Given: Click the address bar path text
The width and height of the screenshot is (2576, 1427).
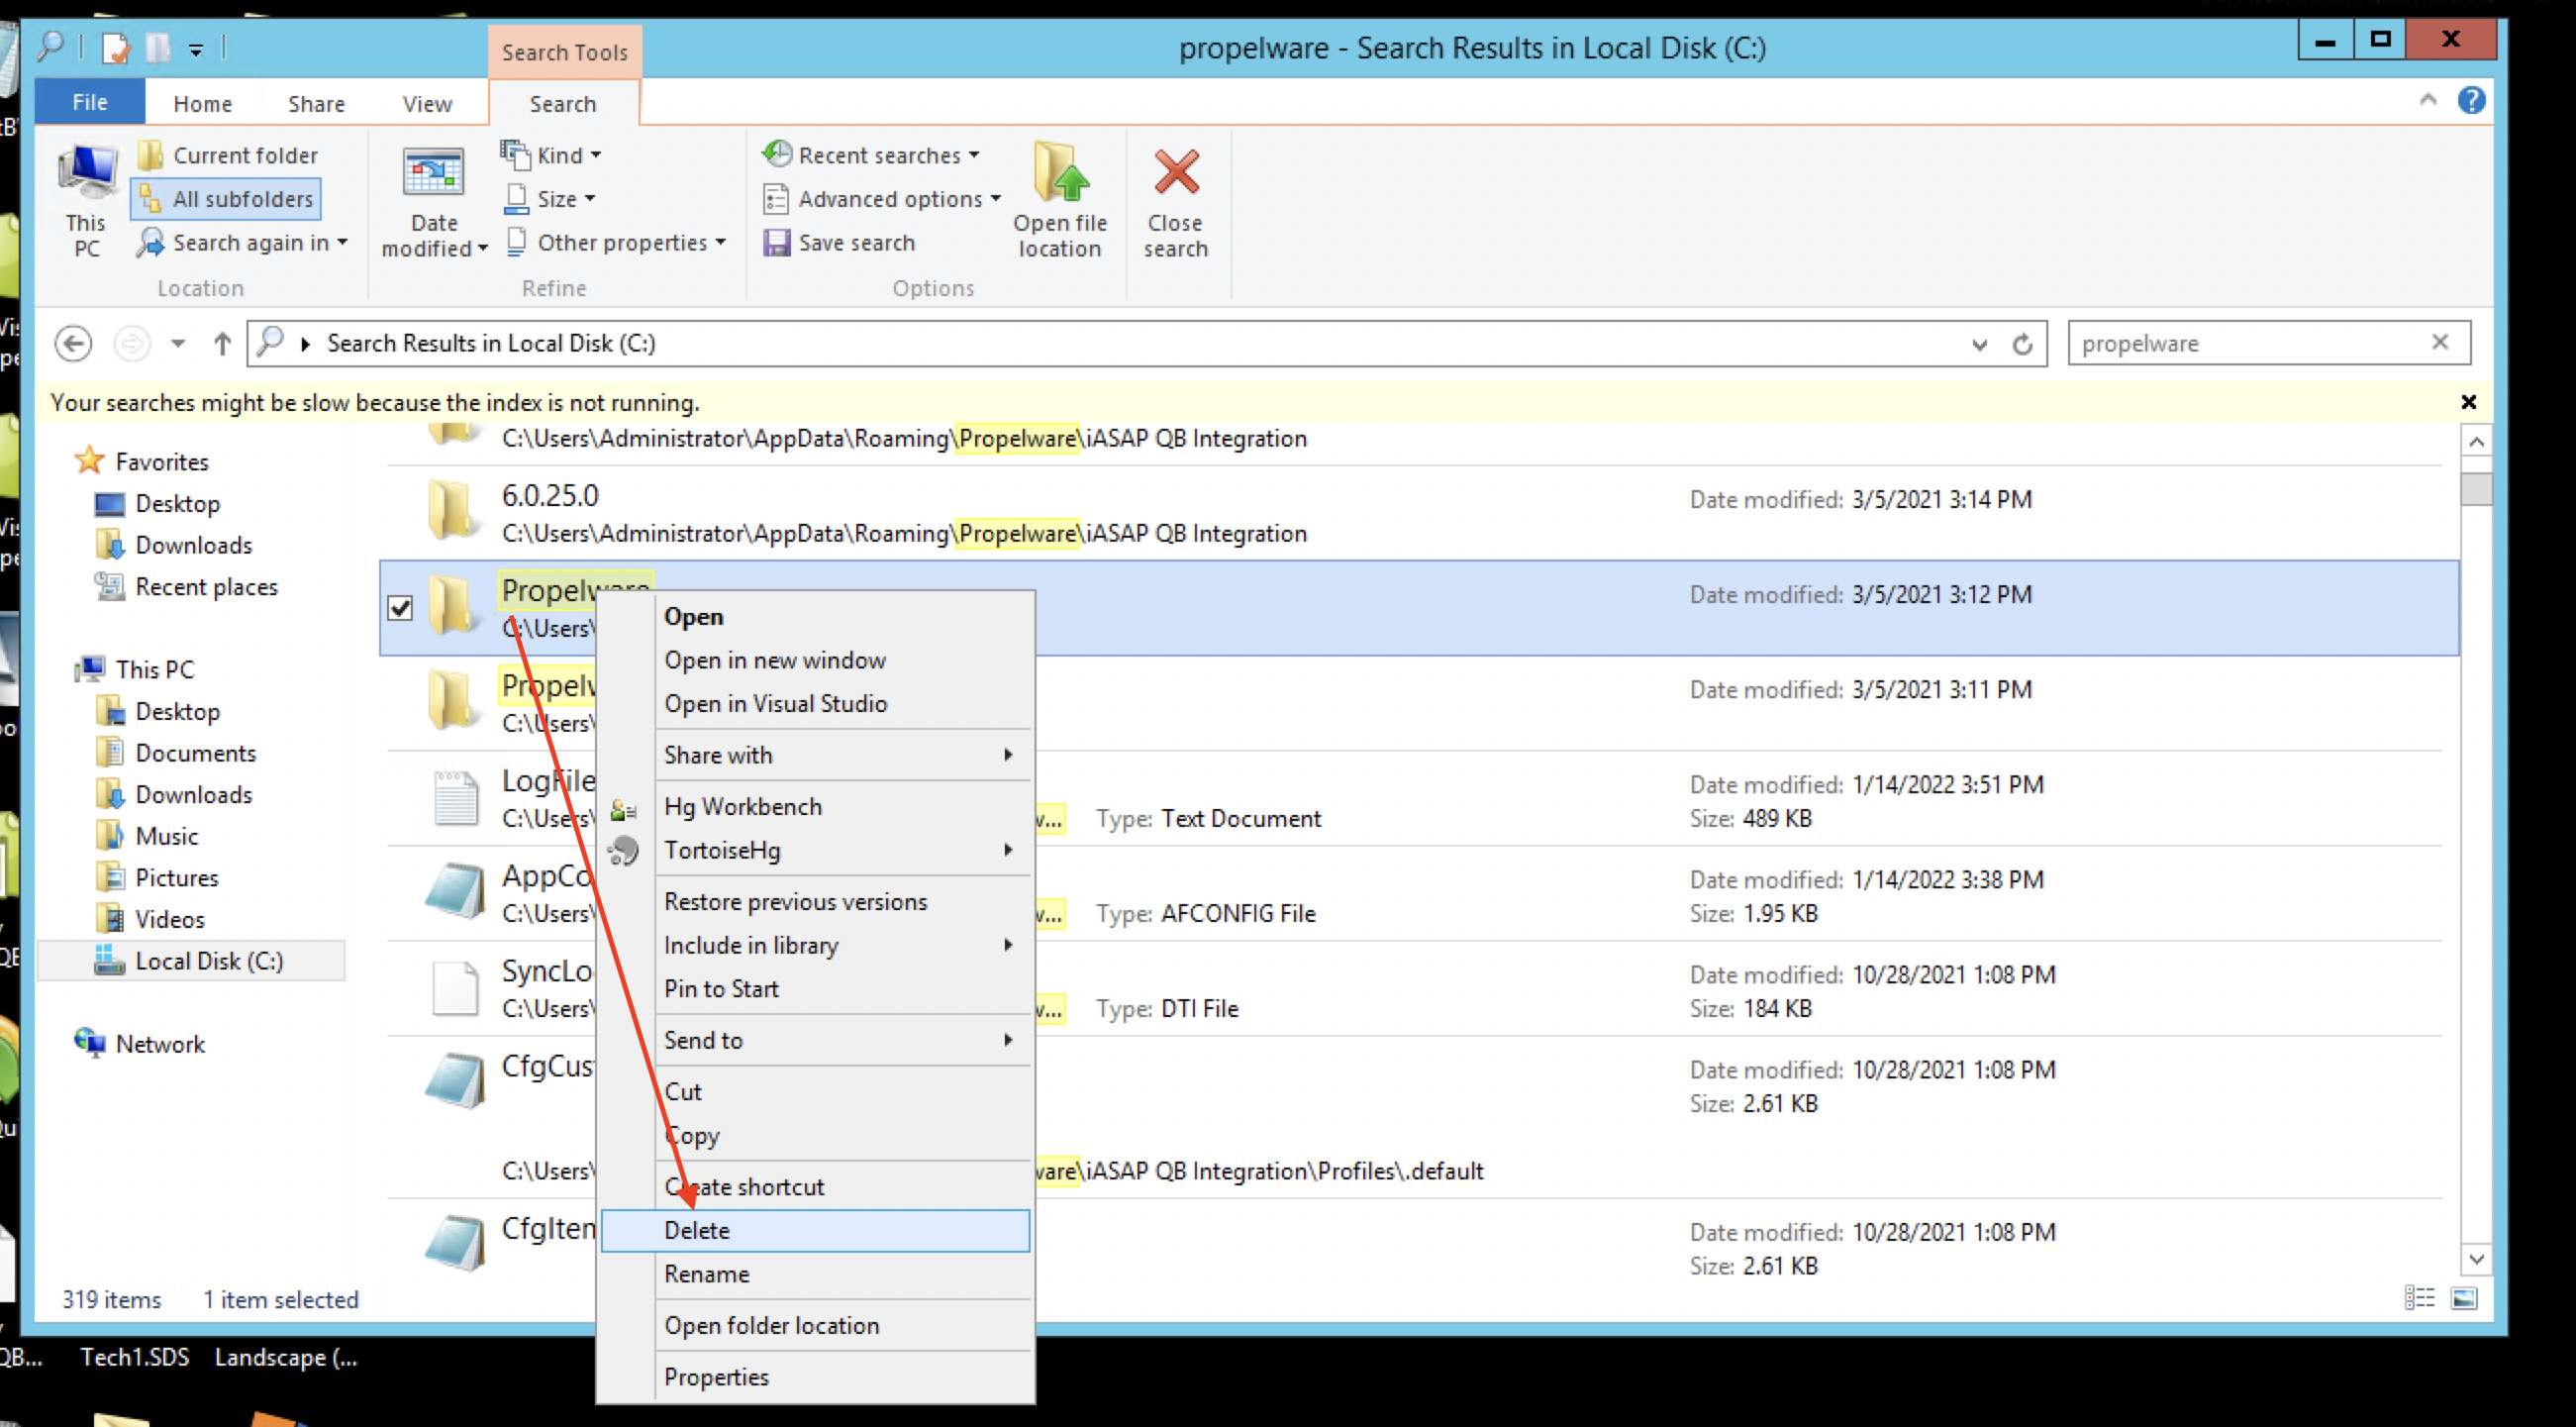Looking at the screenshot, I should click(x=491, y=343).
